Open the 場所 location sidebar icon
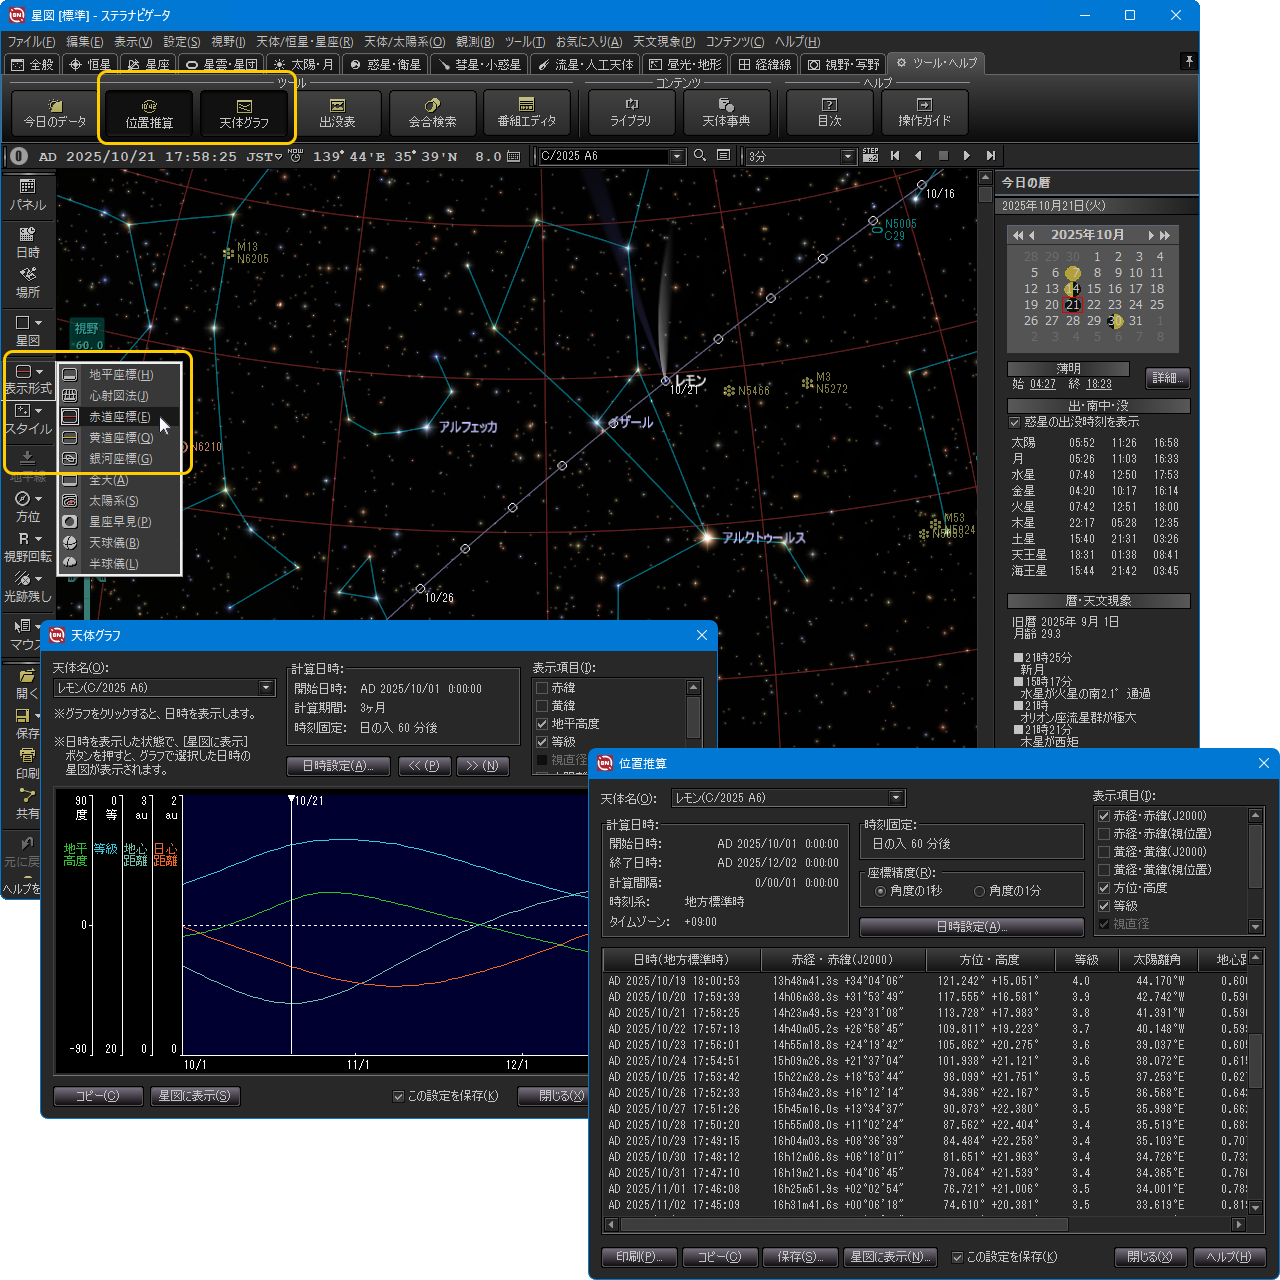 point(27,282)
